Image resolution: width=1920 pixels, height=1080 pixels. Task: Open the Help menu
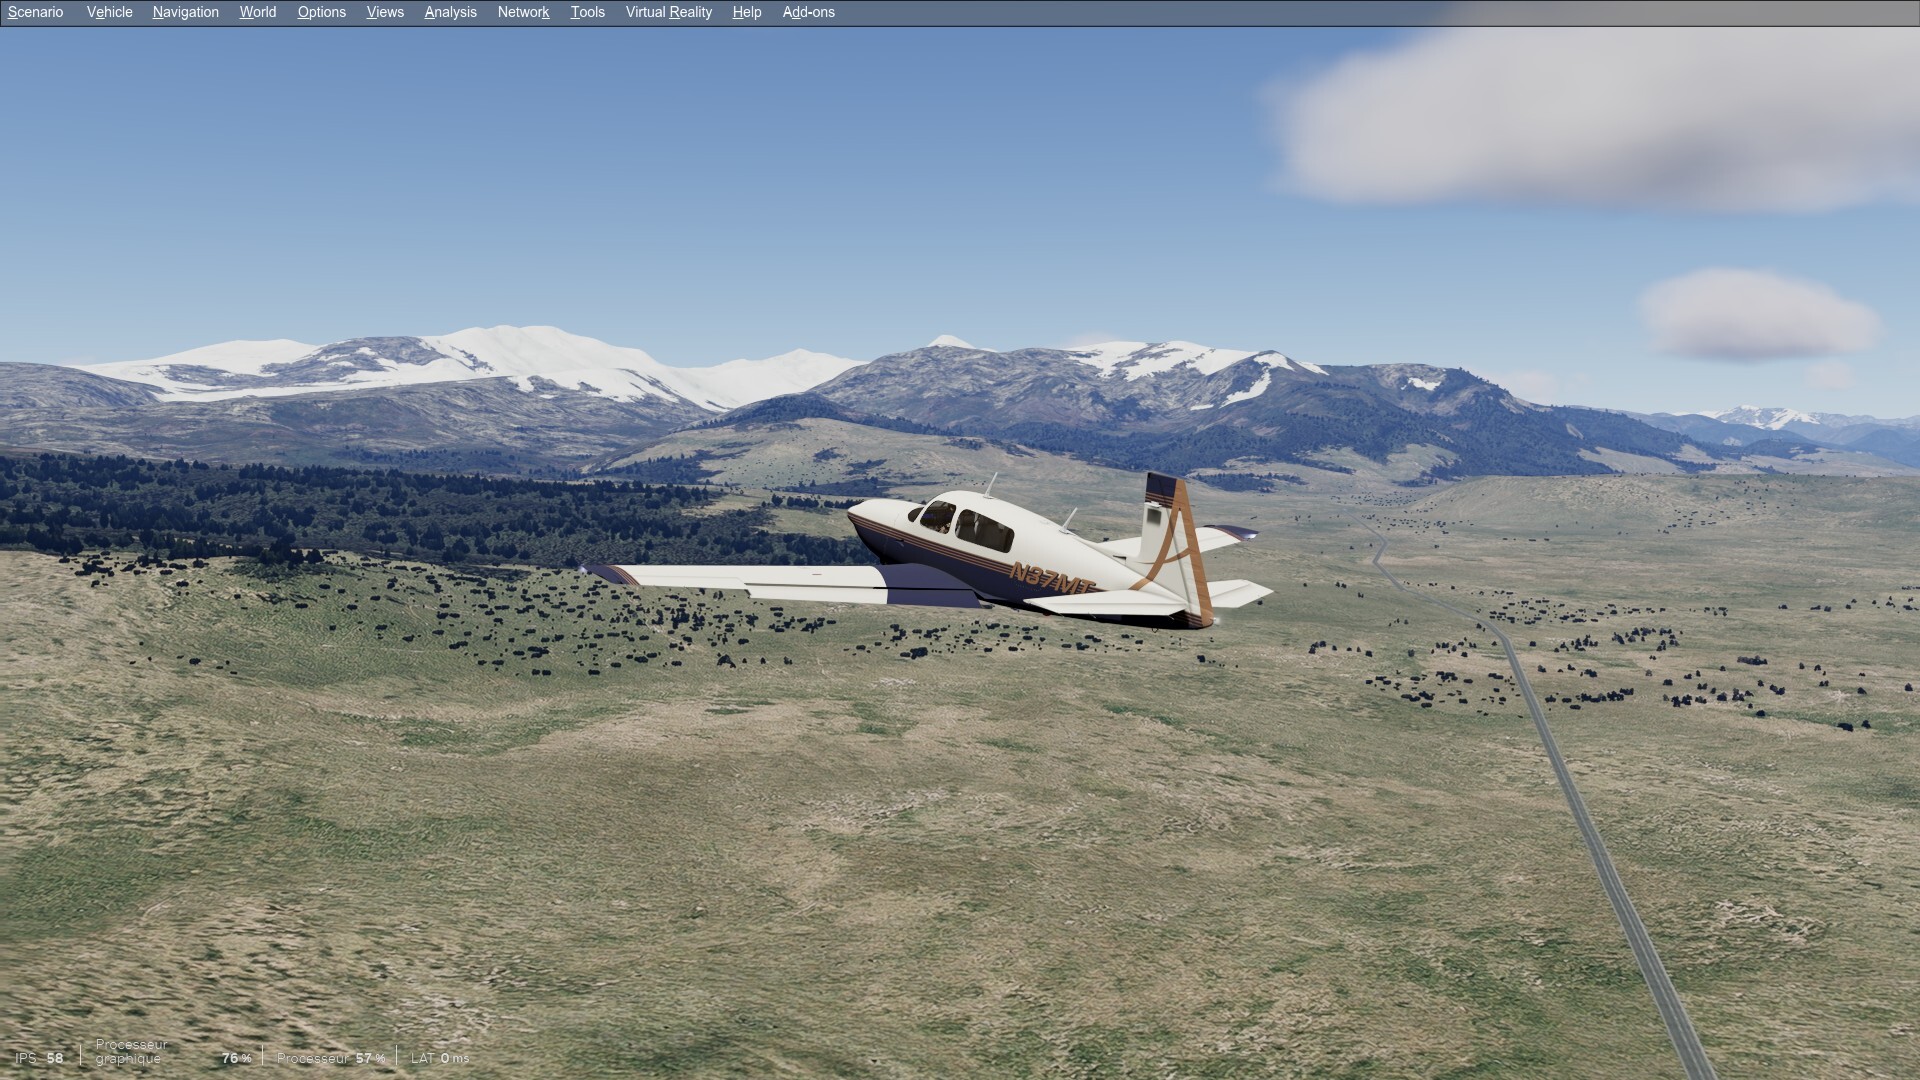click(x=746, y=12)
